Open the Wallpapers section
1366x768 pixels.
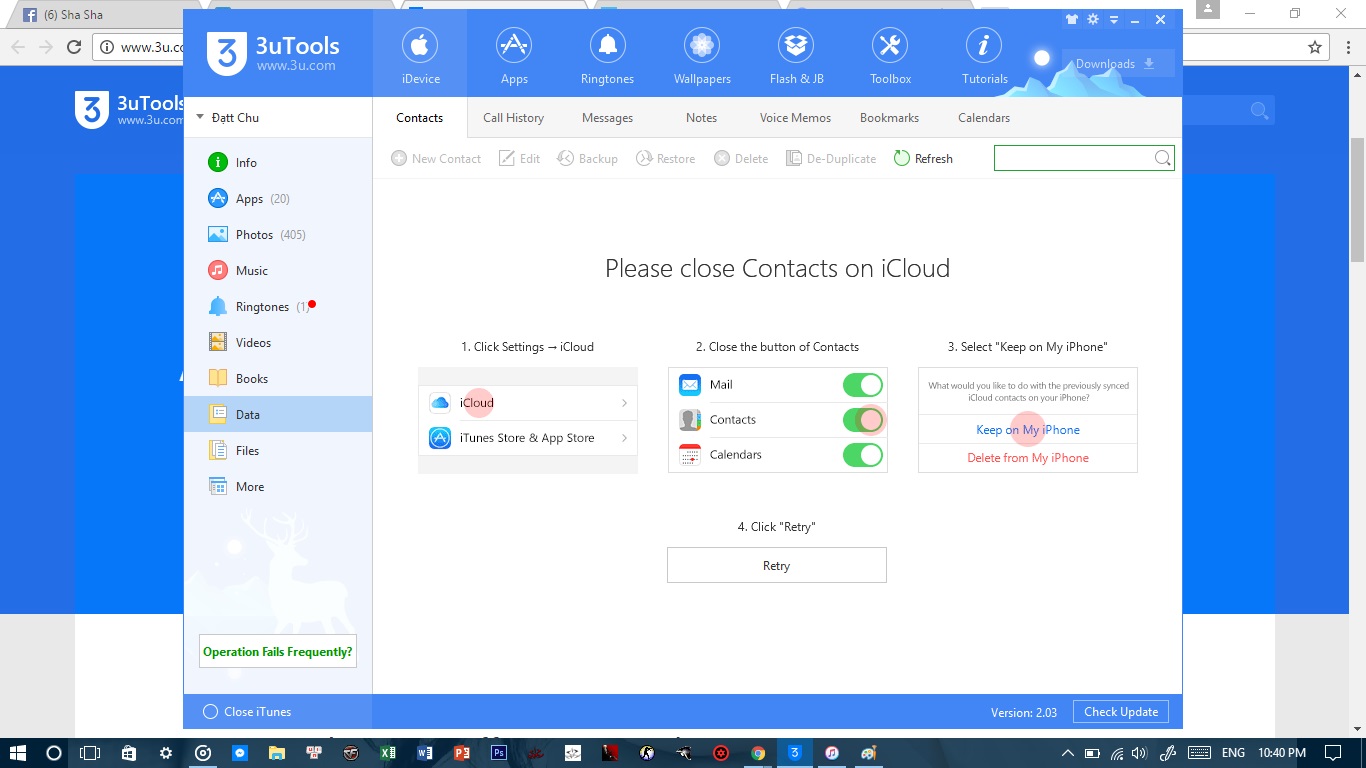(x=702, y=56)
